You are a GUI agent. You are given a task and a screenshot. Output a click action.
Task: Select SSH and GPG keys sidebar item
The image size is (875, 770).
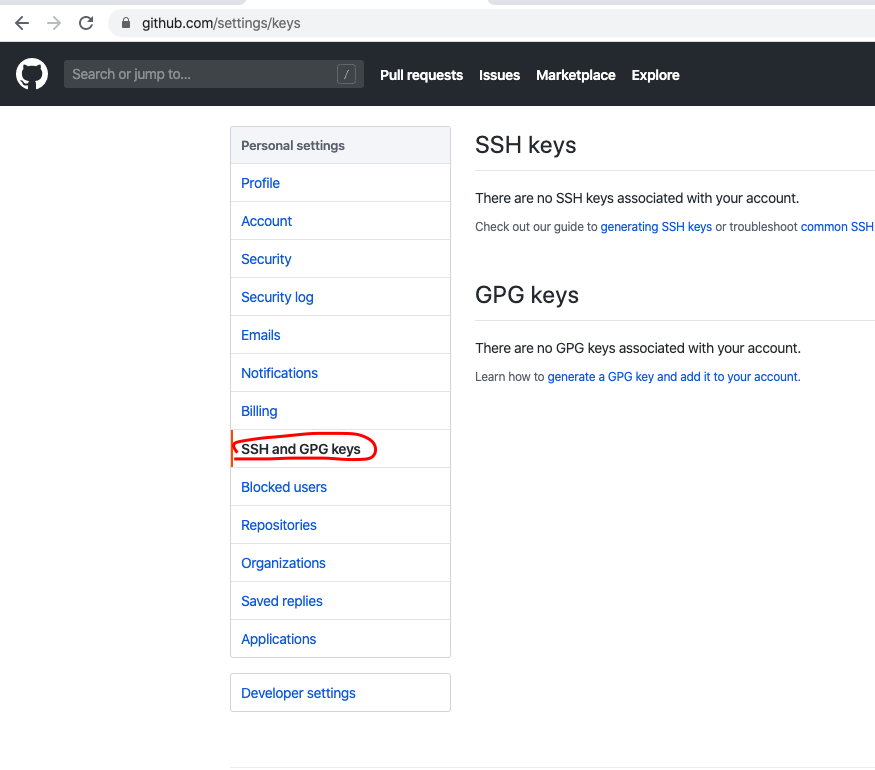(x=340, y=449)
